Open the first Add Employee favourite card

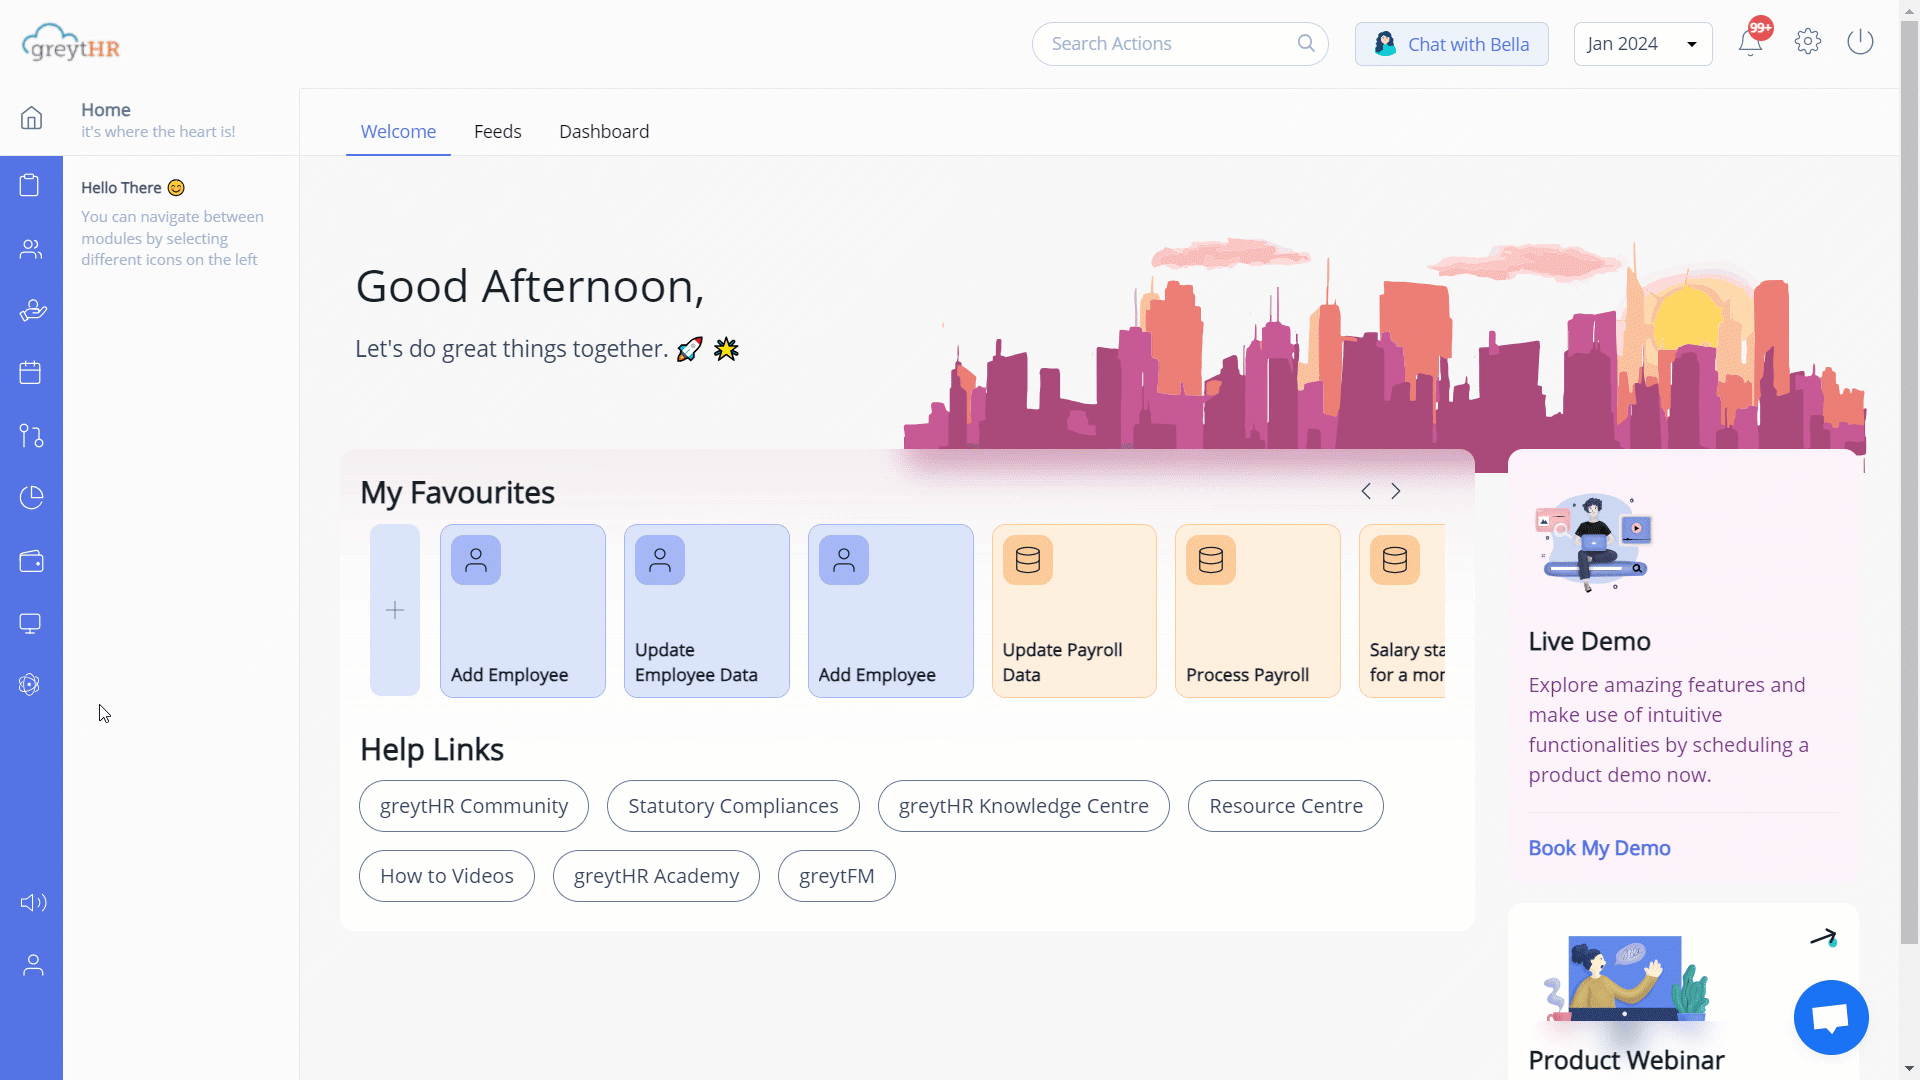coord(523,610)
